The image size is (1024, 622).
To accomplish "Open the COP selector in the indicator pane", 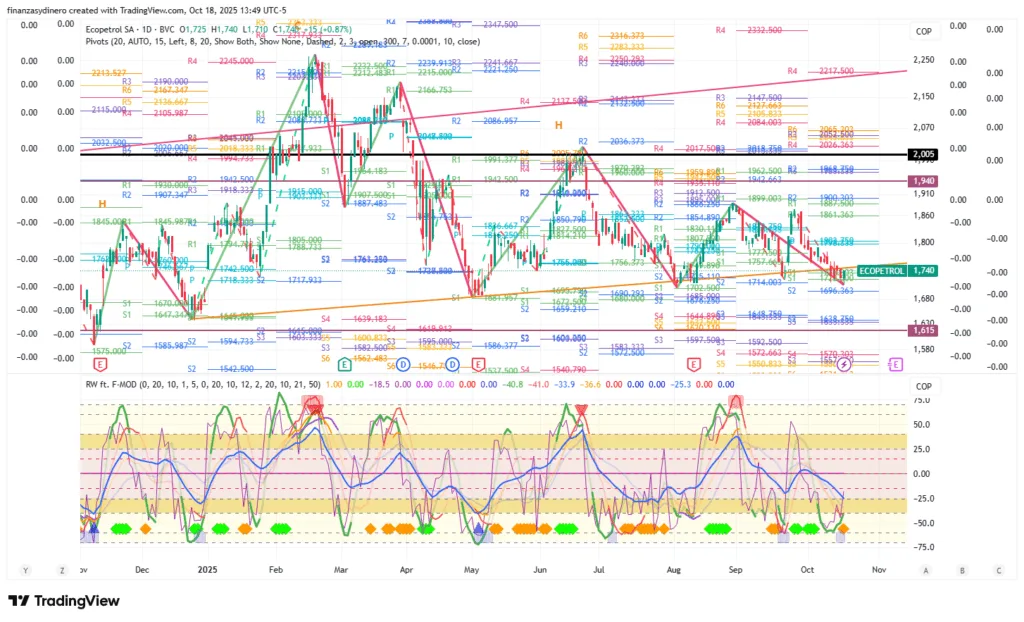I will [924, 386].
